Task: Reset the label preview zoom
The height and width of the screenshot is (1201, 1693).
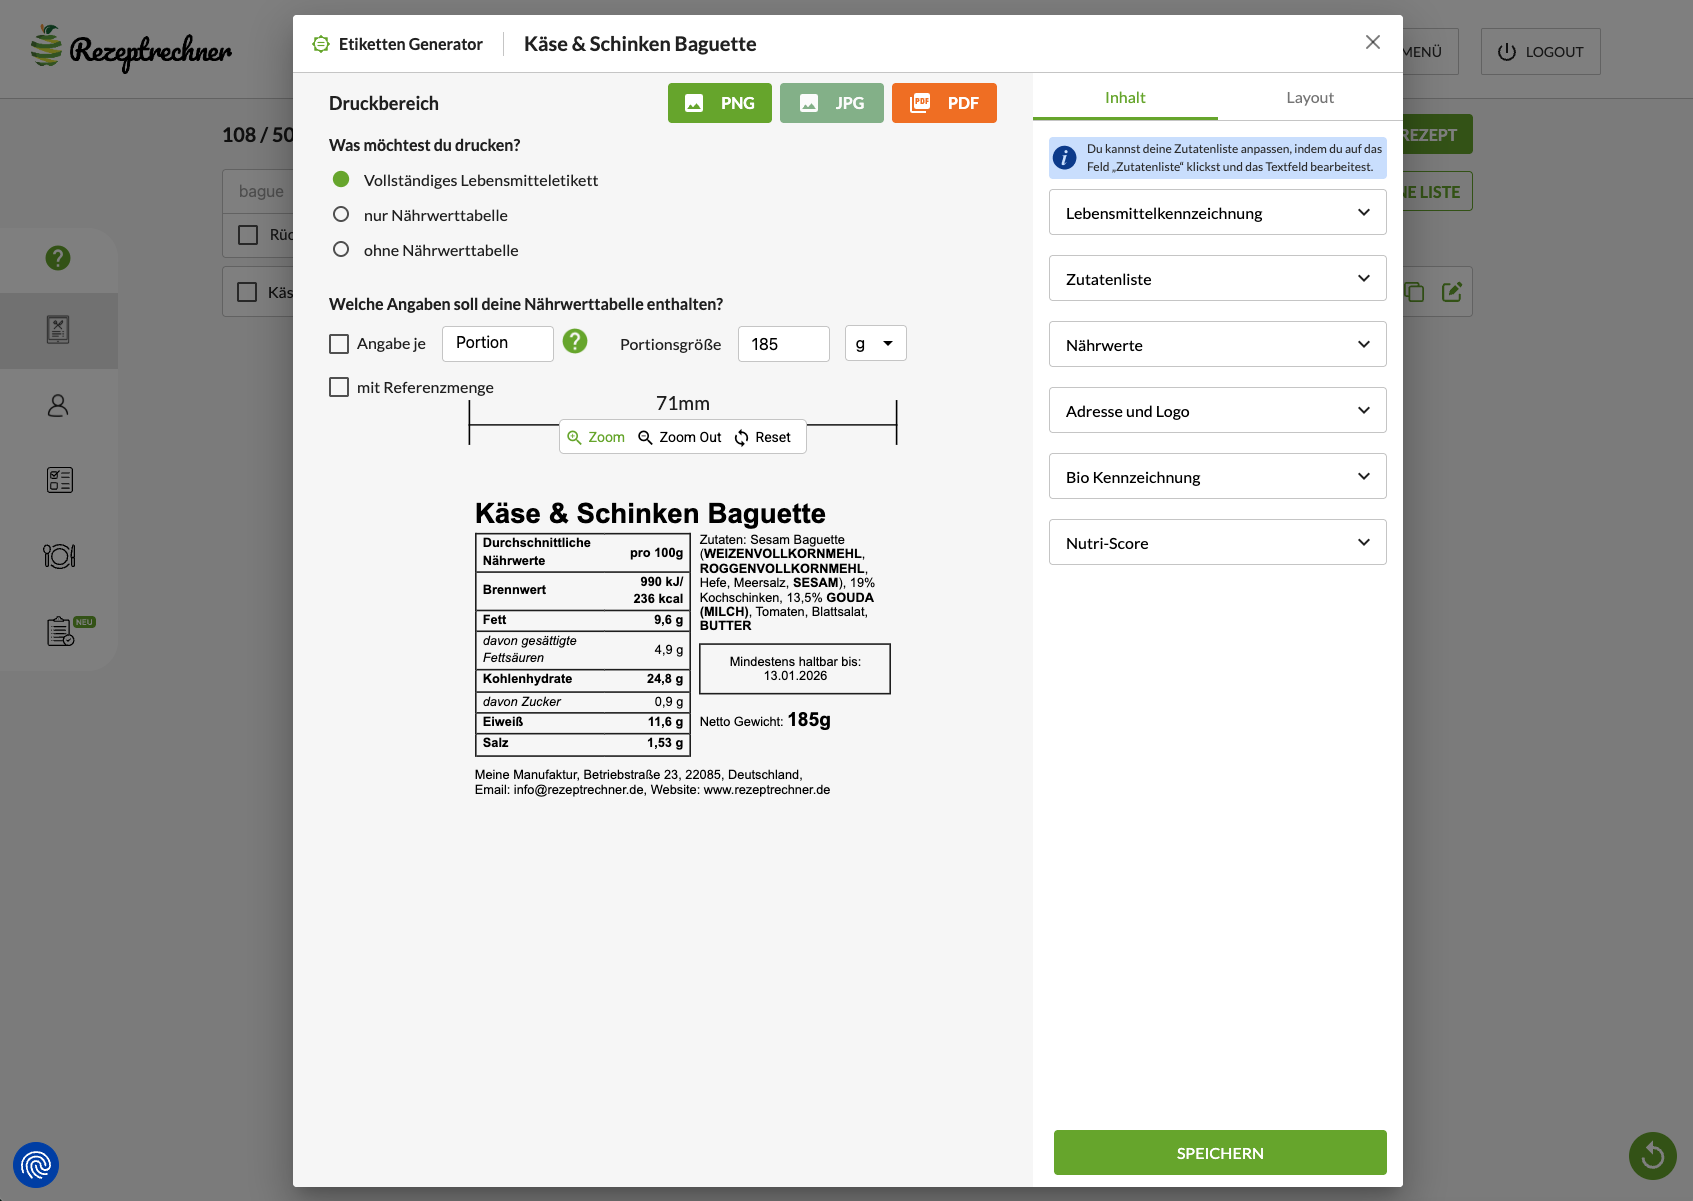Action: 762,437
